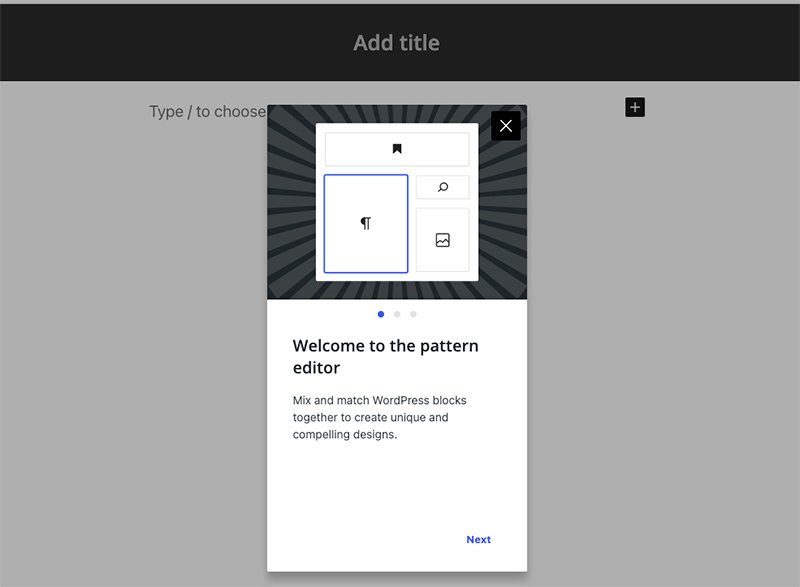
Task: Click the blank white area above Next
Action: [x=397, y=484]
